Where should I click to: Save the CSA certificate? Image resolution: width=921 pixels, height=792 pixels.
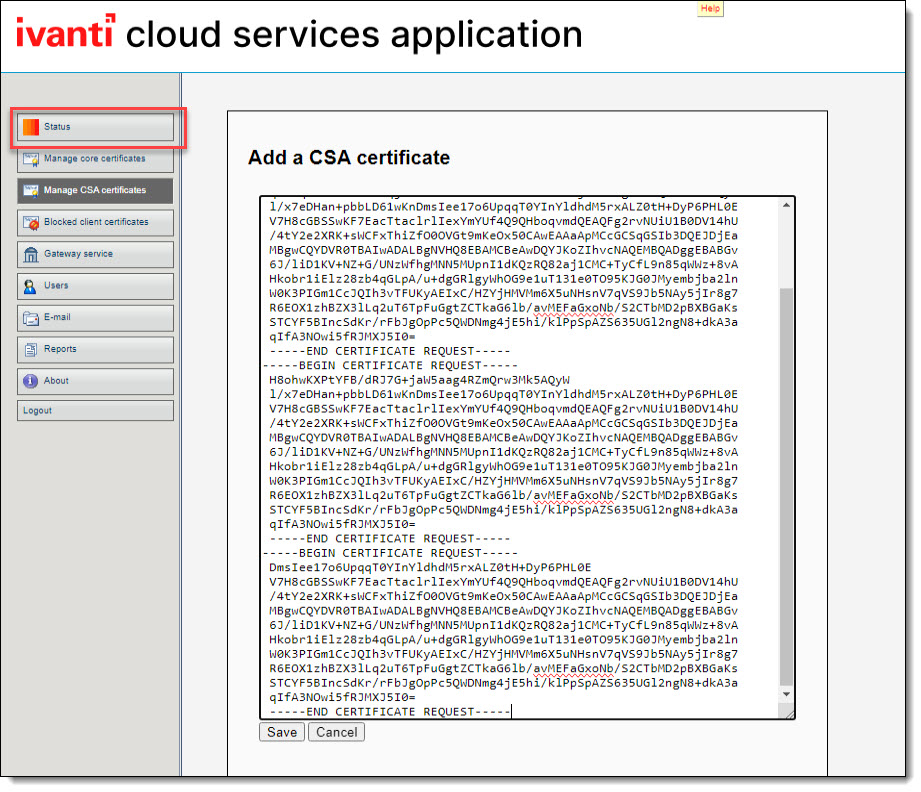(x=281, y=732)
